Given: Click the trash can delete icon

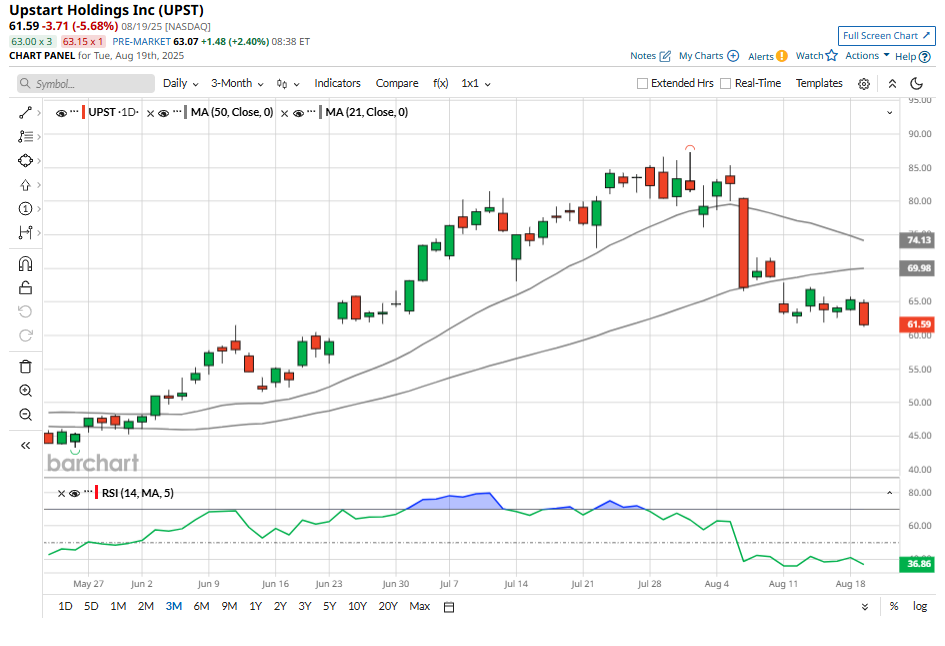Looking at the screenshot, I should [25, 366].
